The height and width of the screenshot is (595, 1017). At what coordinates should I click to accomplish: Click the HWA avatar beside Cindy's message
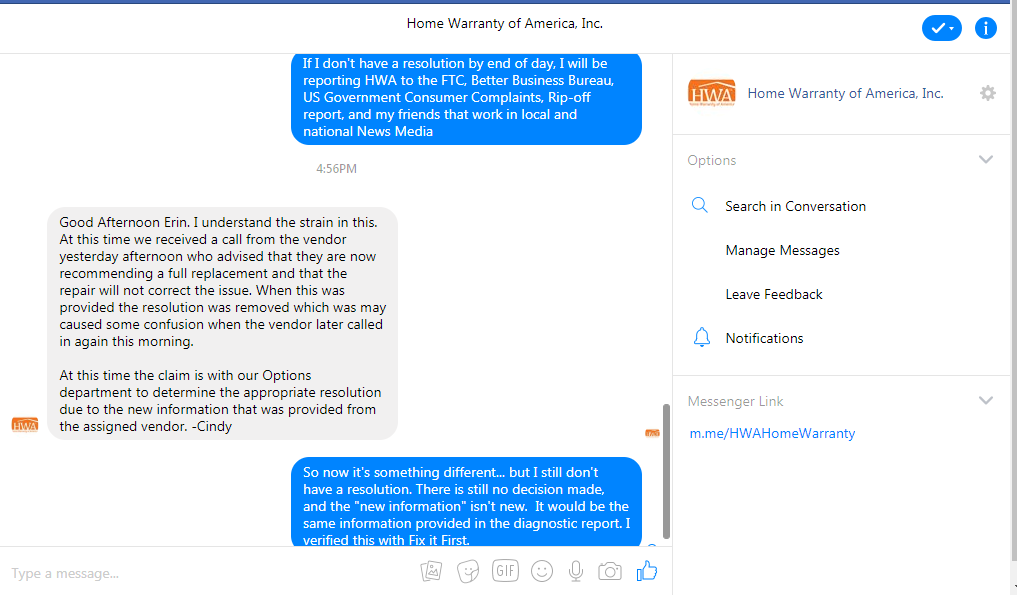point(25,426)
